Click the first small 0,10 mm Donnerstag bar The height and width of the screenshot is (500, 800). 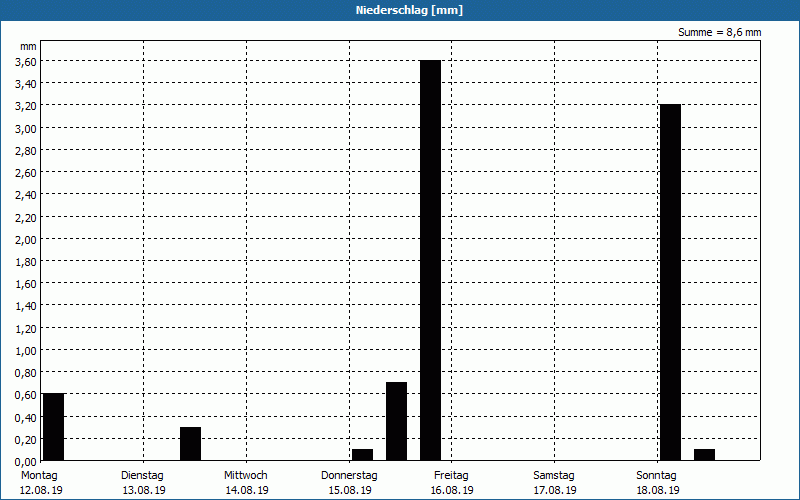tap(362, 455)
